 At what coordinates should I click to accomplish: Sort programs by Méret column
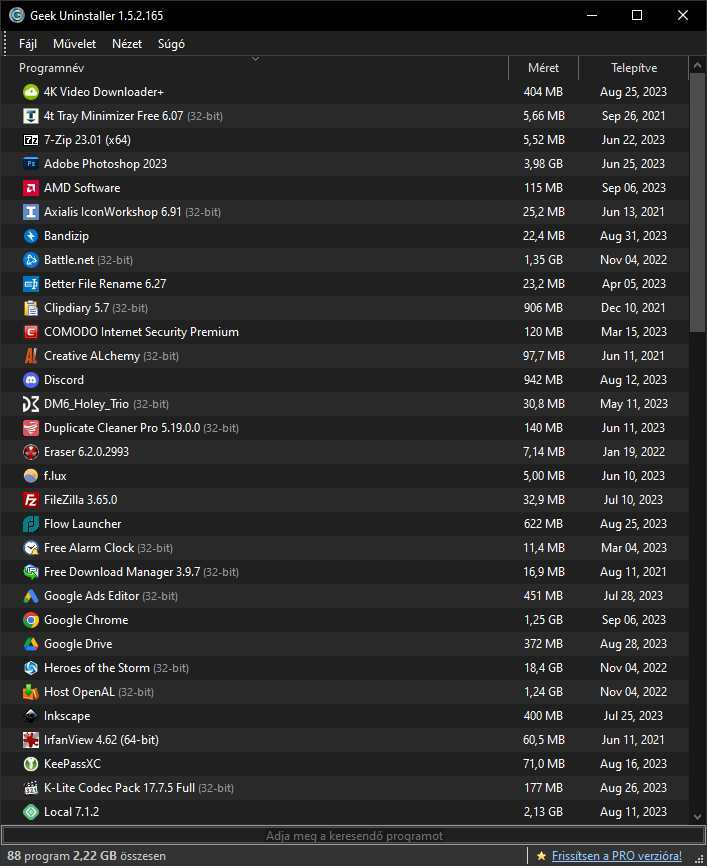coord(544,68)
